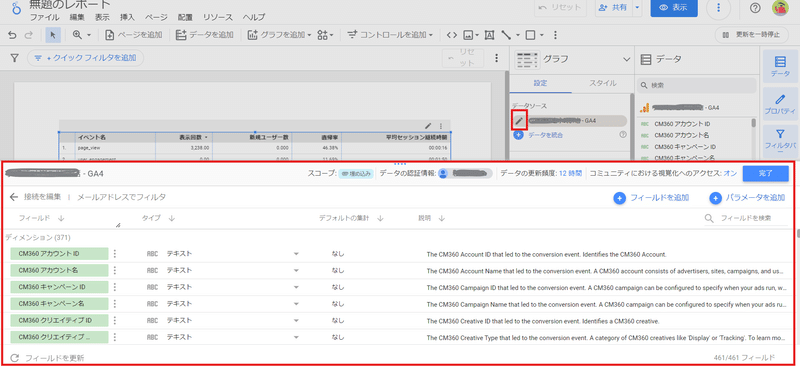800x368 pixels.
Task: Insert a URL embed element
Action: 452,35
